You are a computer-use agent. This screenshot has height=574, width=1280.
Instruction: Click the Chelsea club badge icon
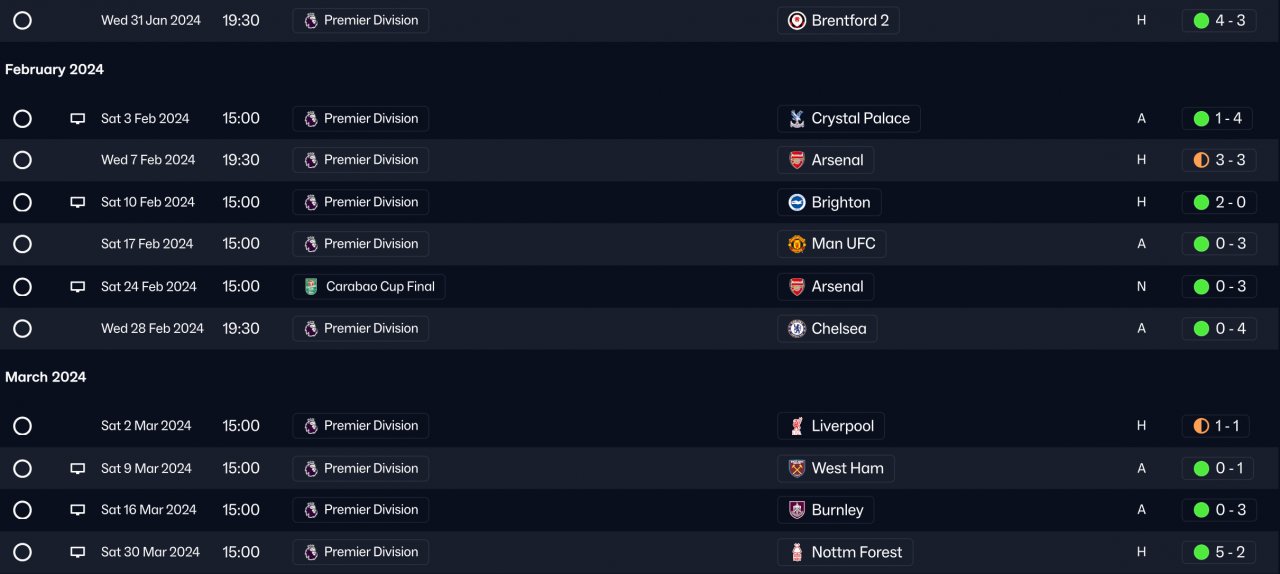coord(797,329)
